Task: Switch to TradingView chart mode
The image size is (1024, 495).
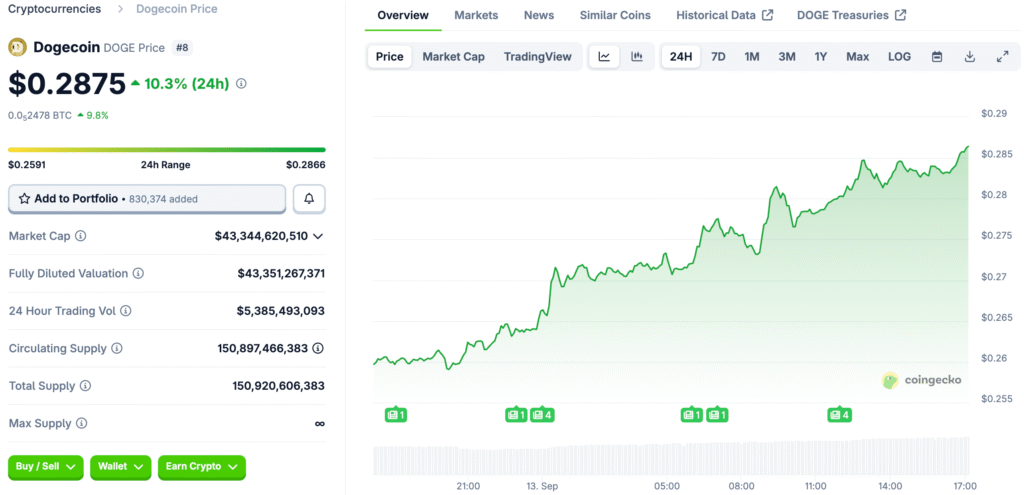Action: [537, 57]
